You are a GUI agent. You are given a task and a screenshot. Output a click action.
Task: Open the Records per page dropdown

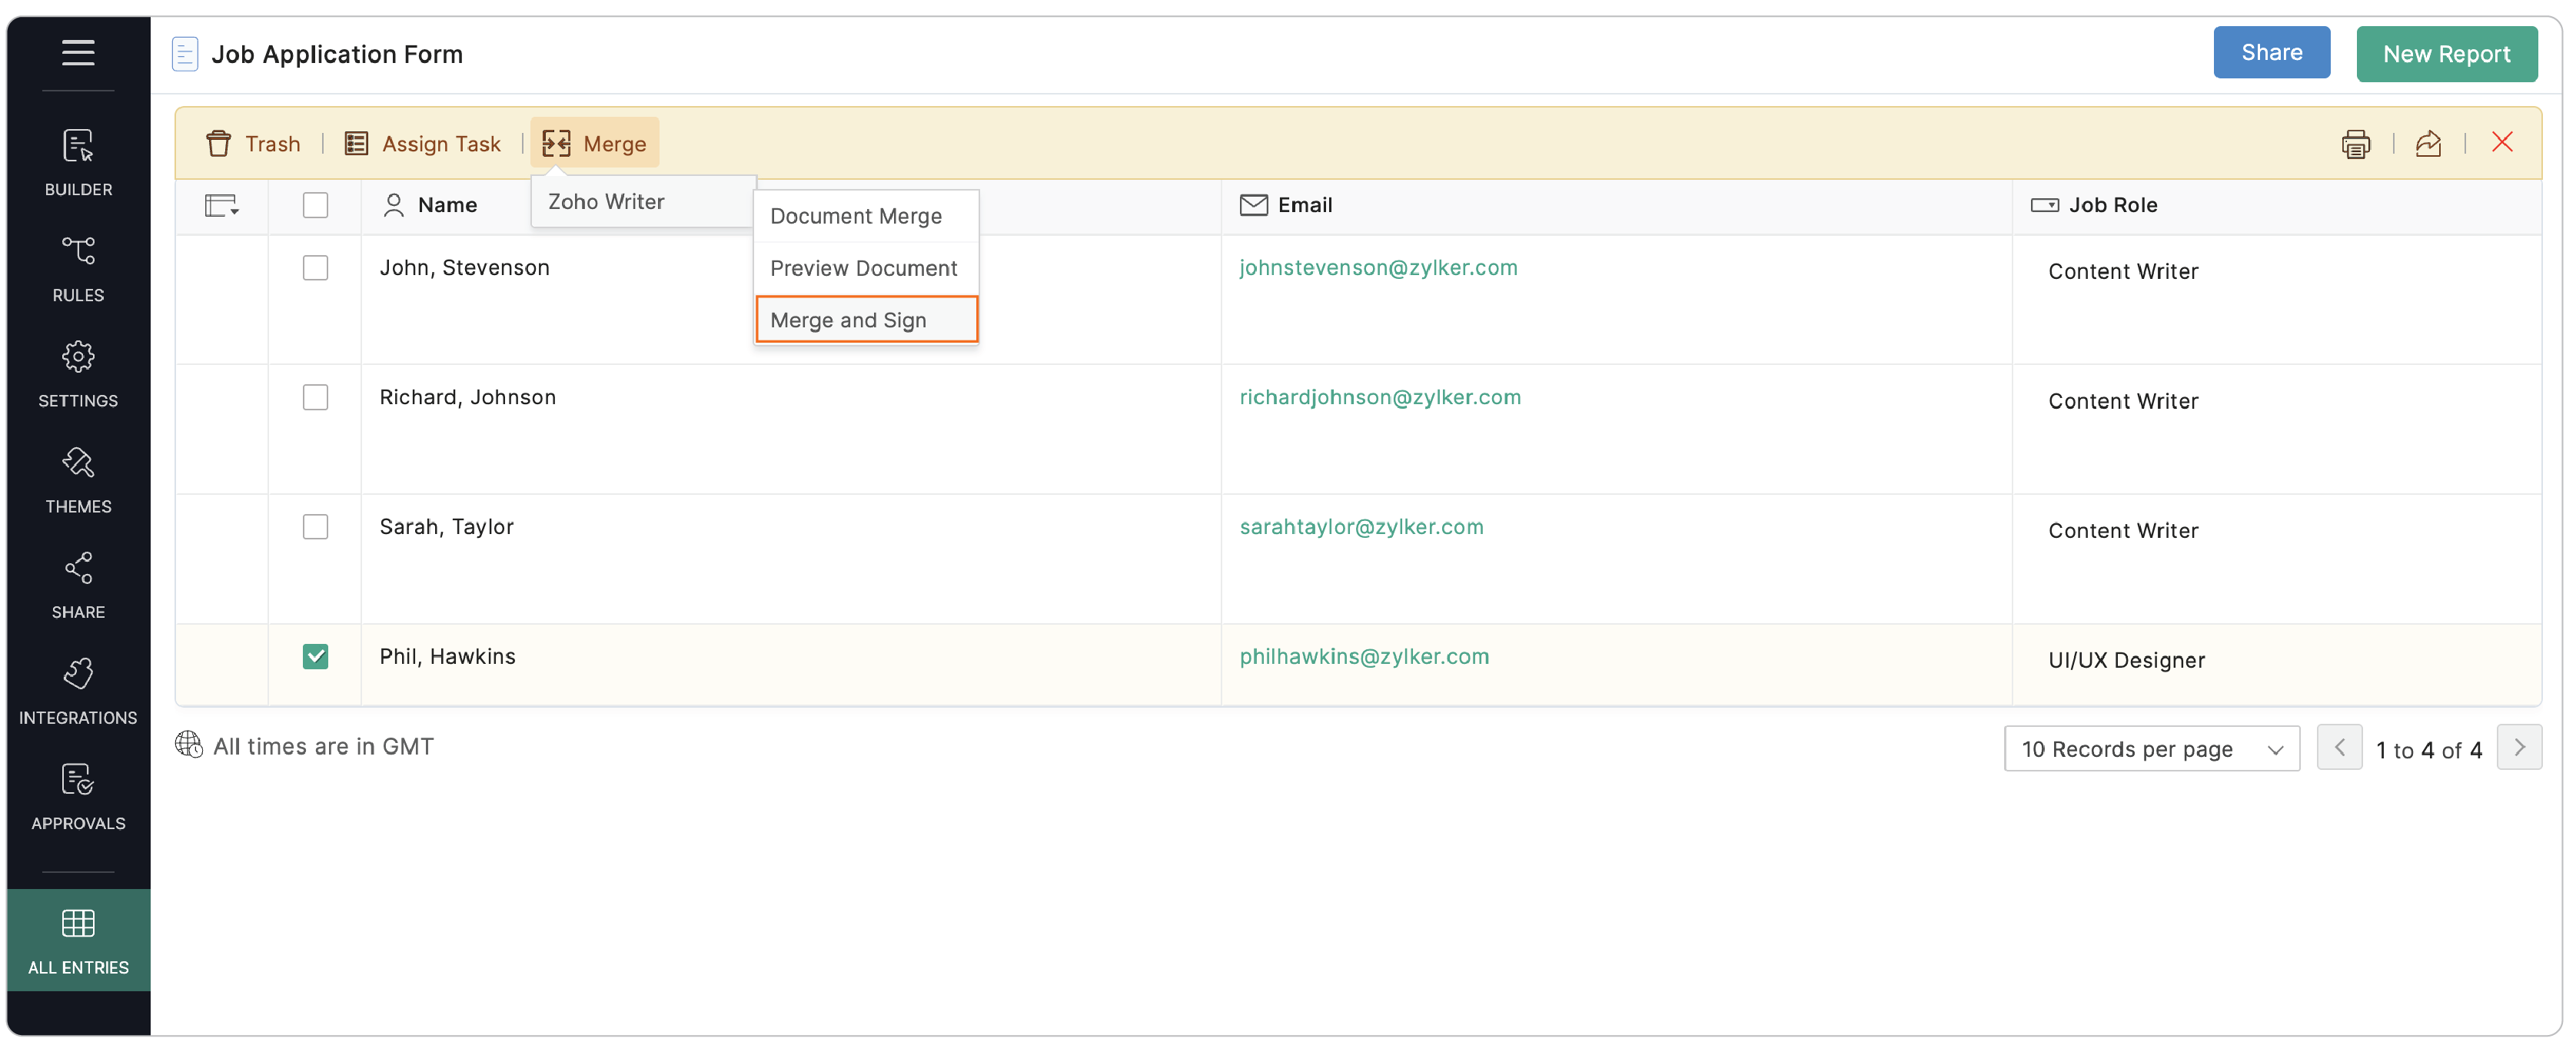2152,748
